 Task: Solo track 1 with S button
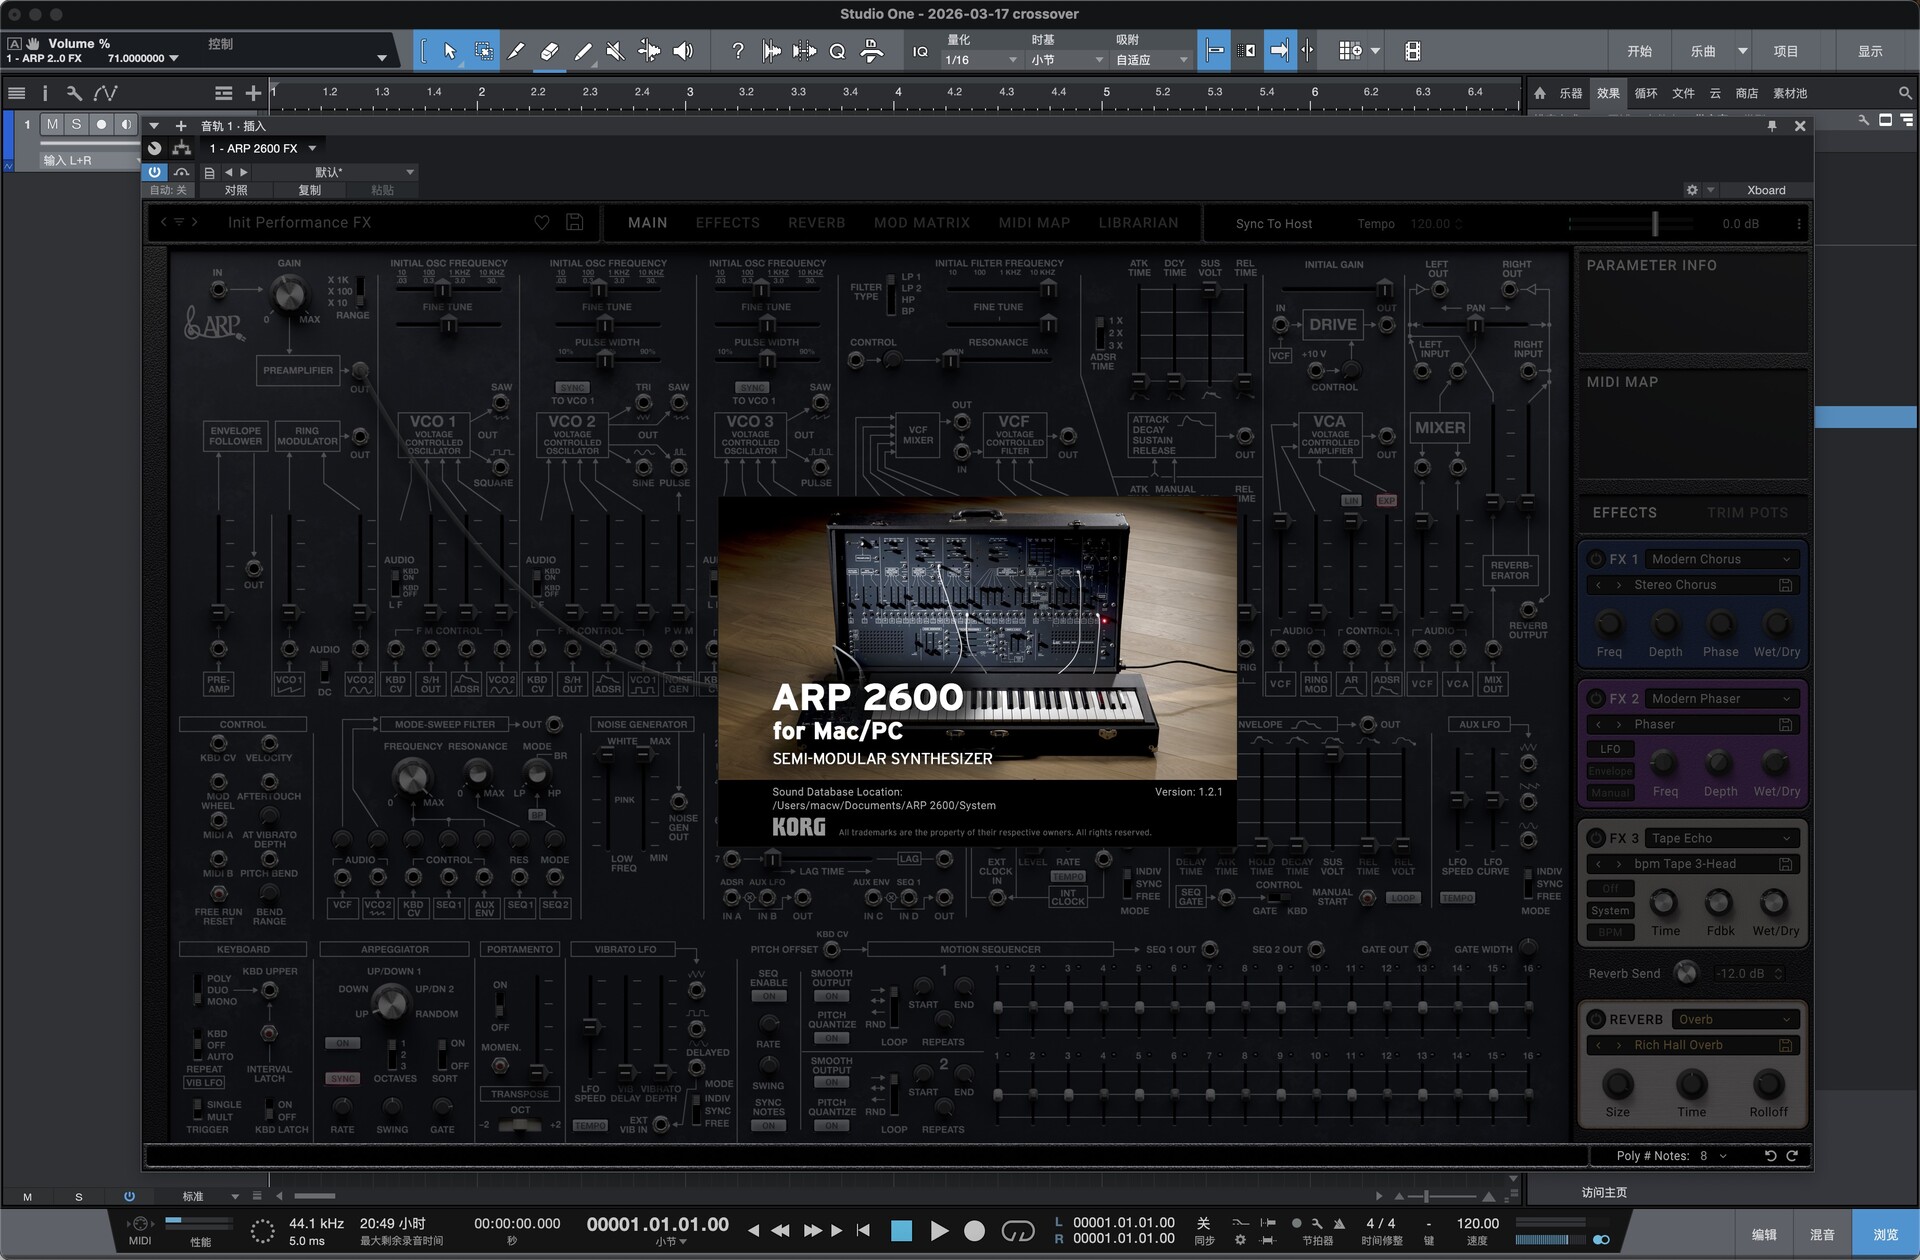tap(76, 124)
